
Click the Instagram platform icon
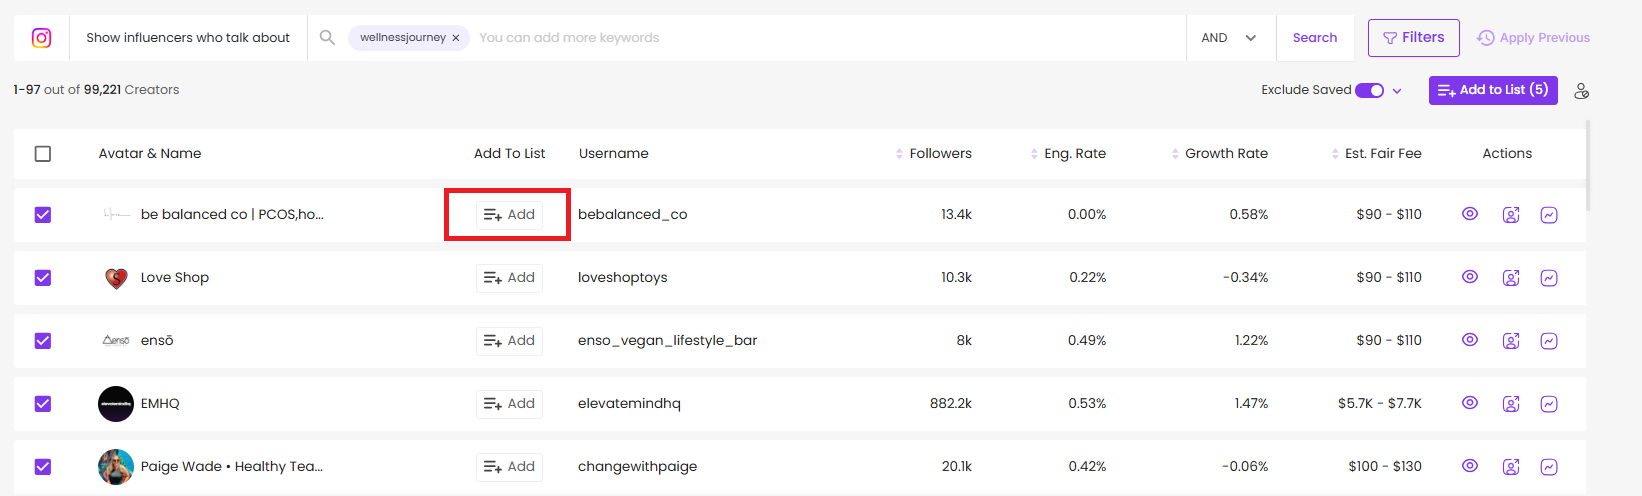point(41,38)
